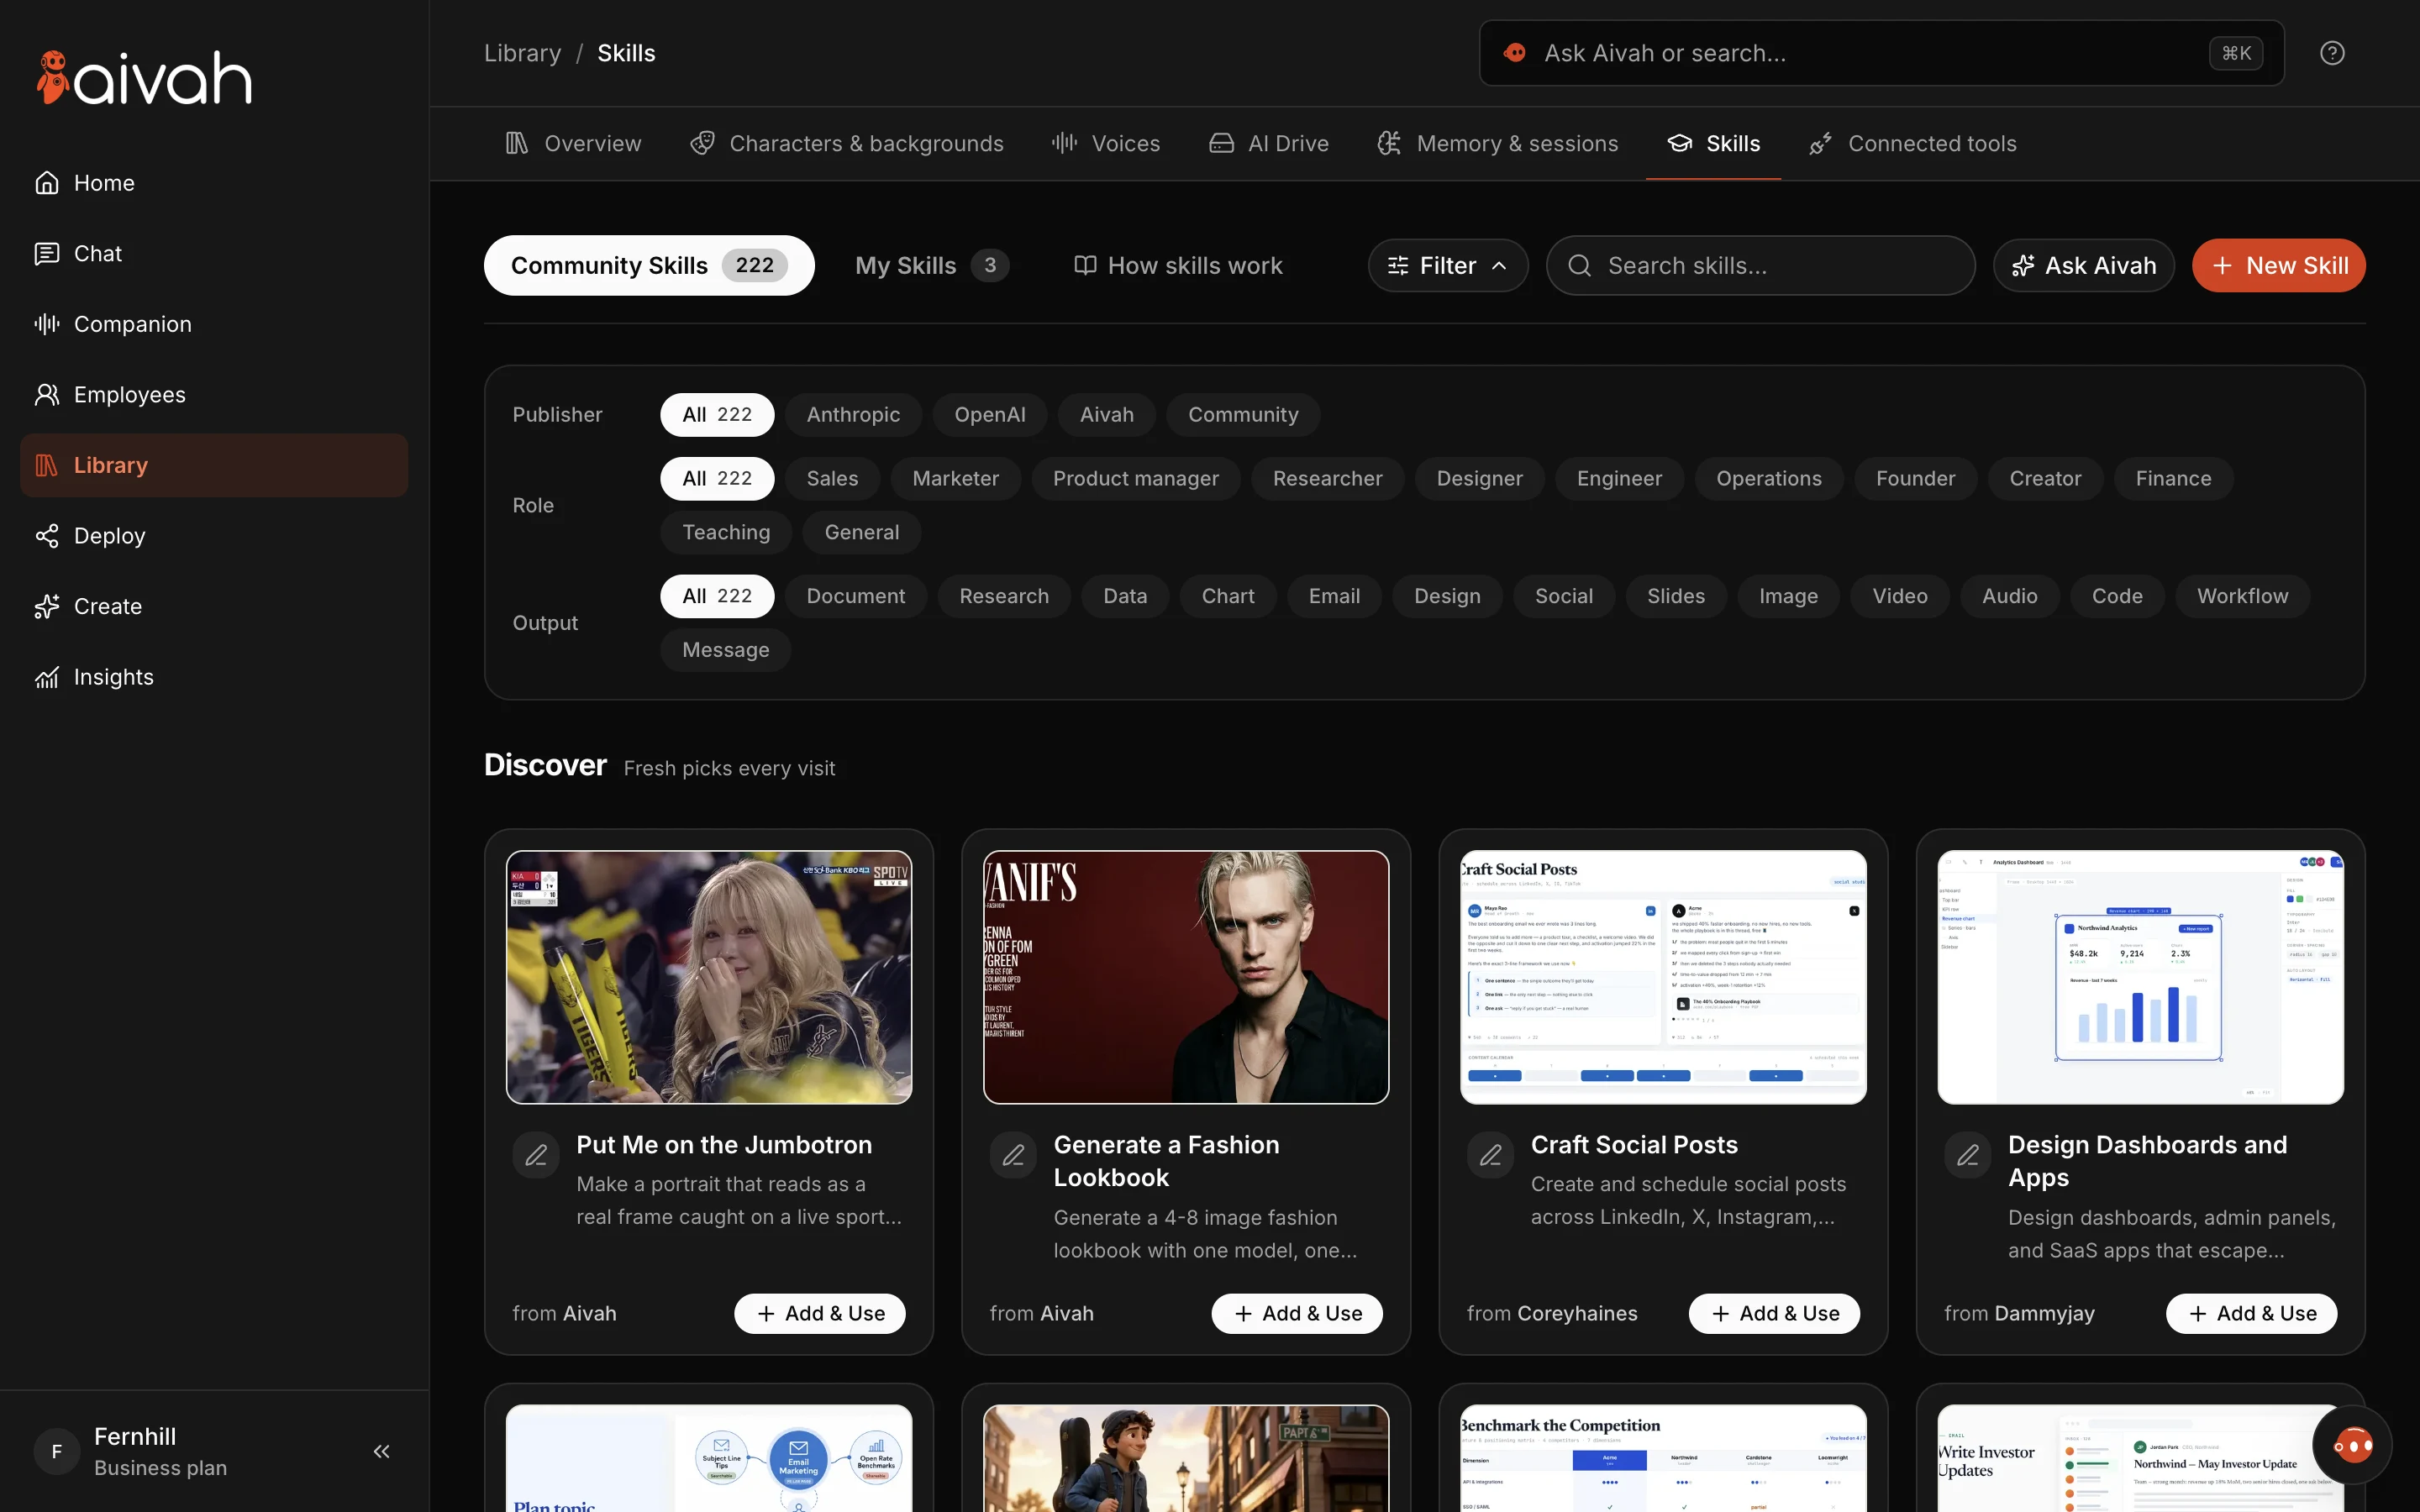Open Companion from the sidebar
2420x1512 pixels.
pyautogui.click(x=214, y=324)
